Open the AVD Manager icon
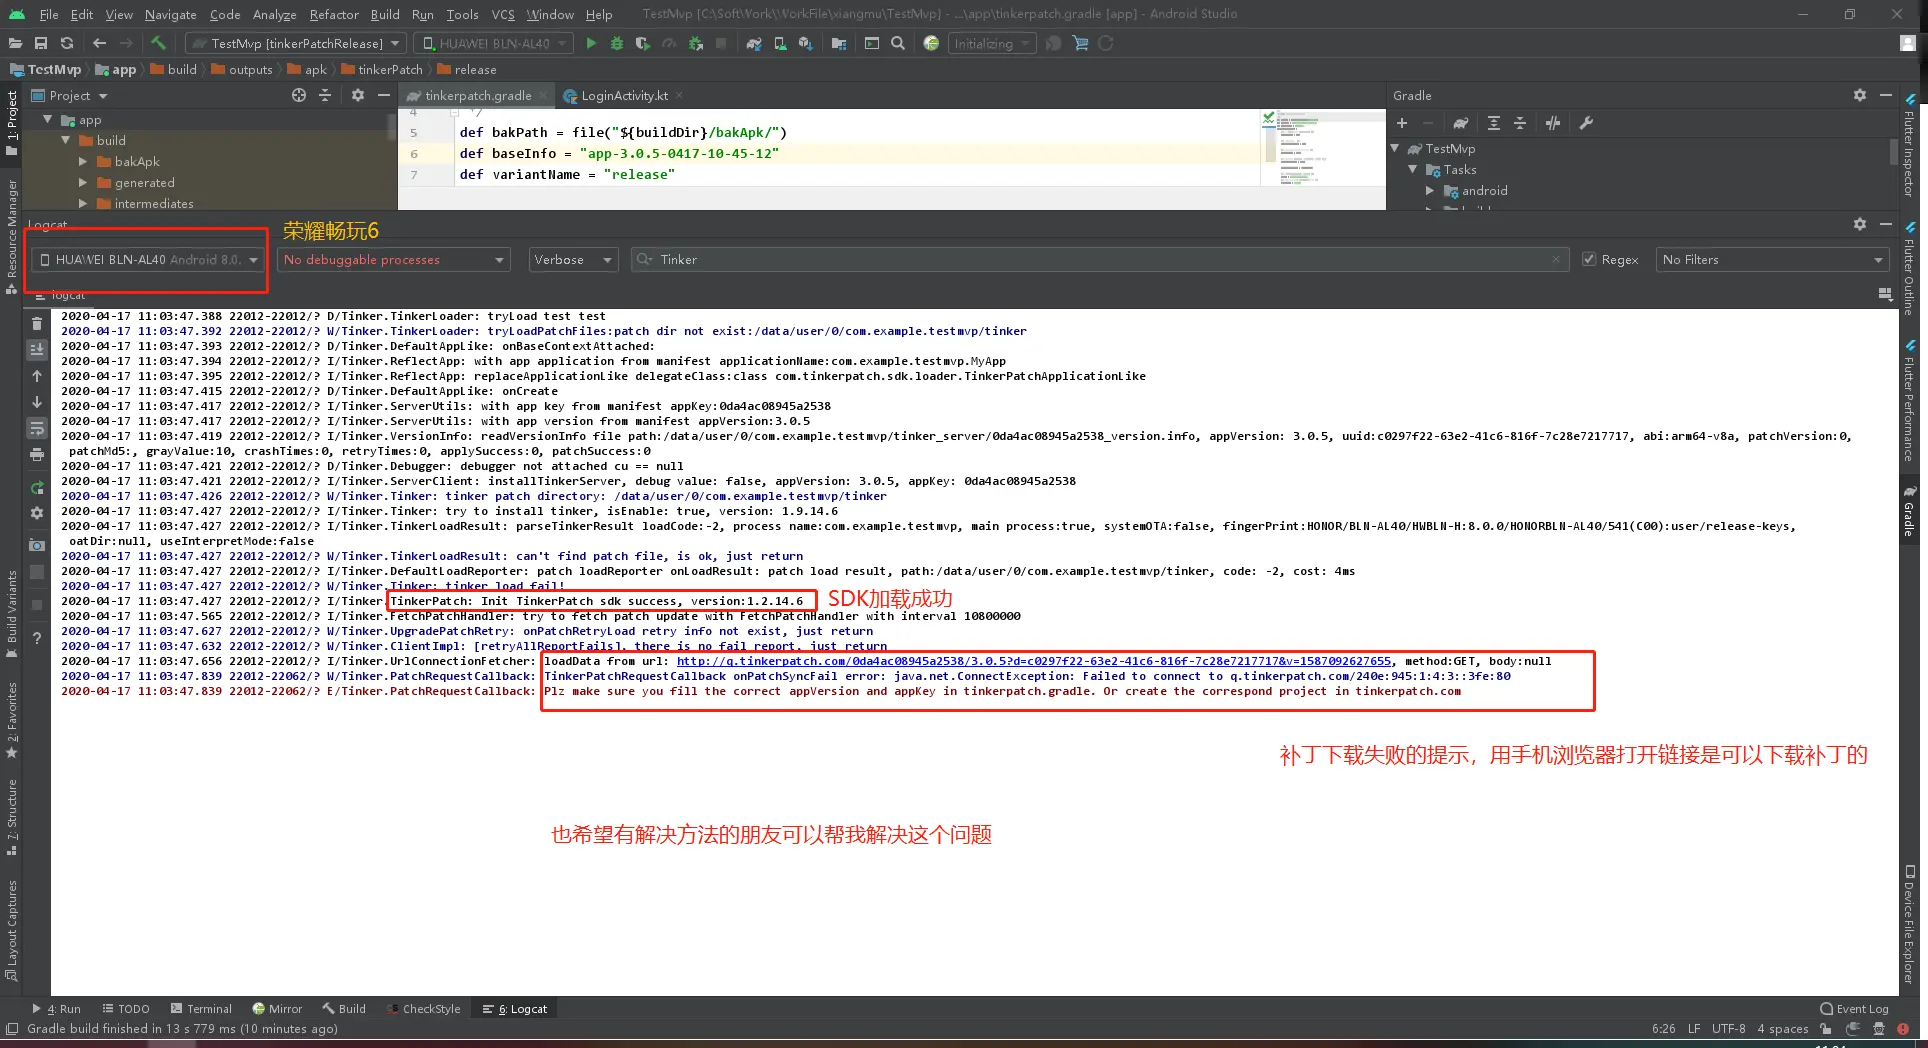The image size is (1928, 1048). coord(780,43)
